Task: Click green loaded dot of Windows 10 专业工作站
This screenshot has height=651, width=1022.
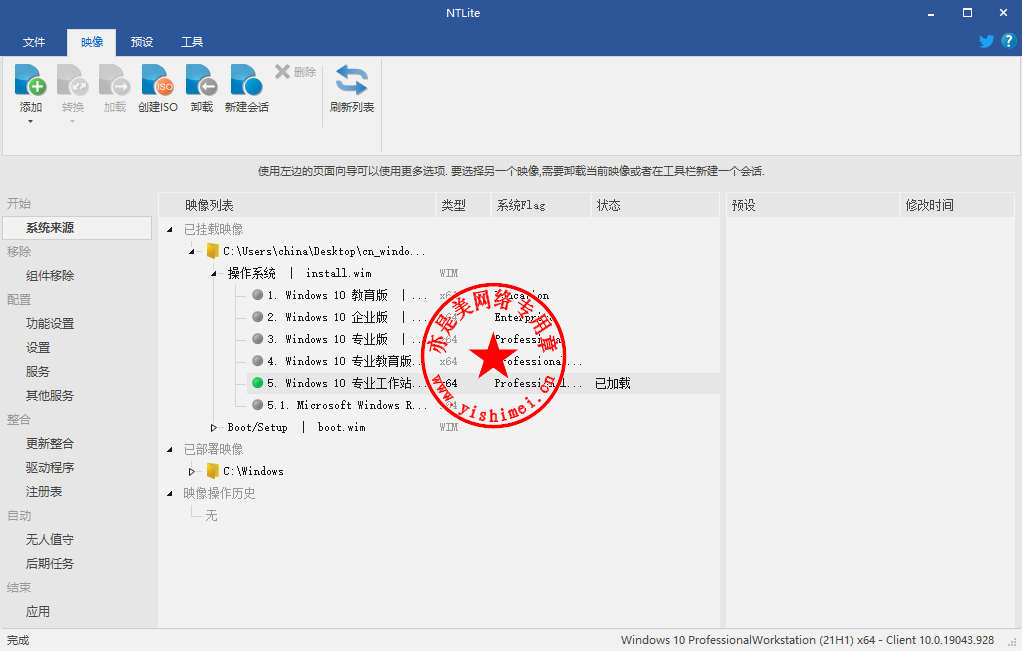Action: coord(257,383)
